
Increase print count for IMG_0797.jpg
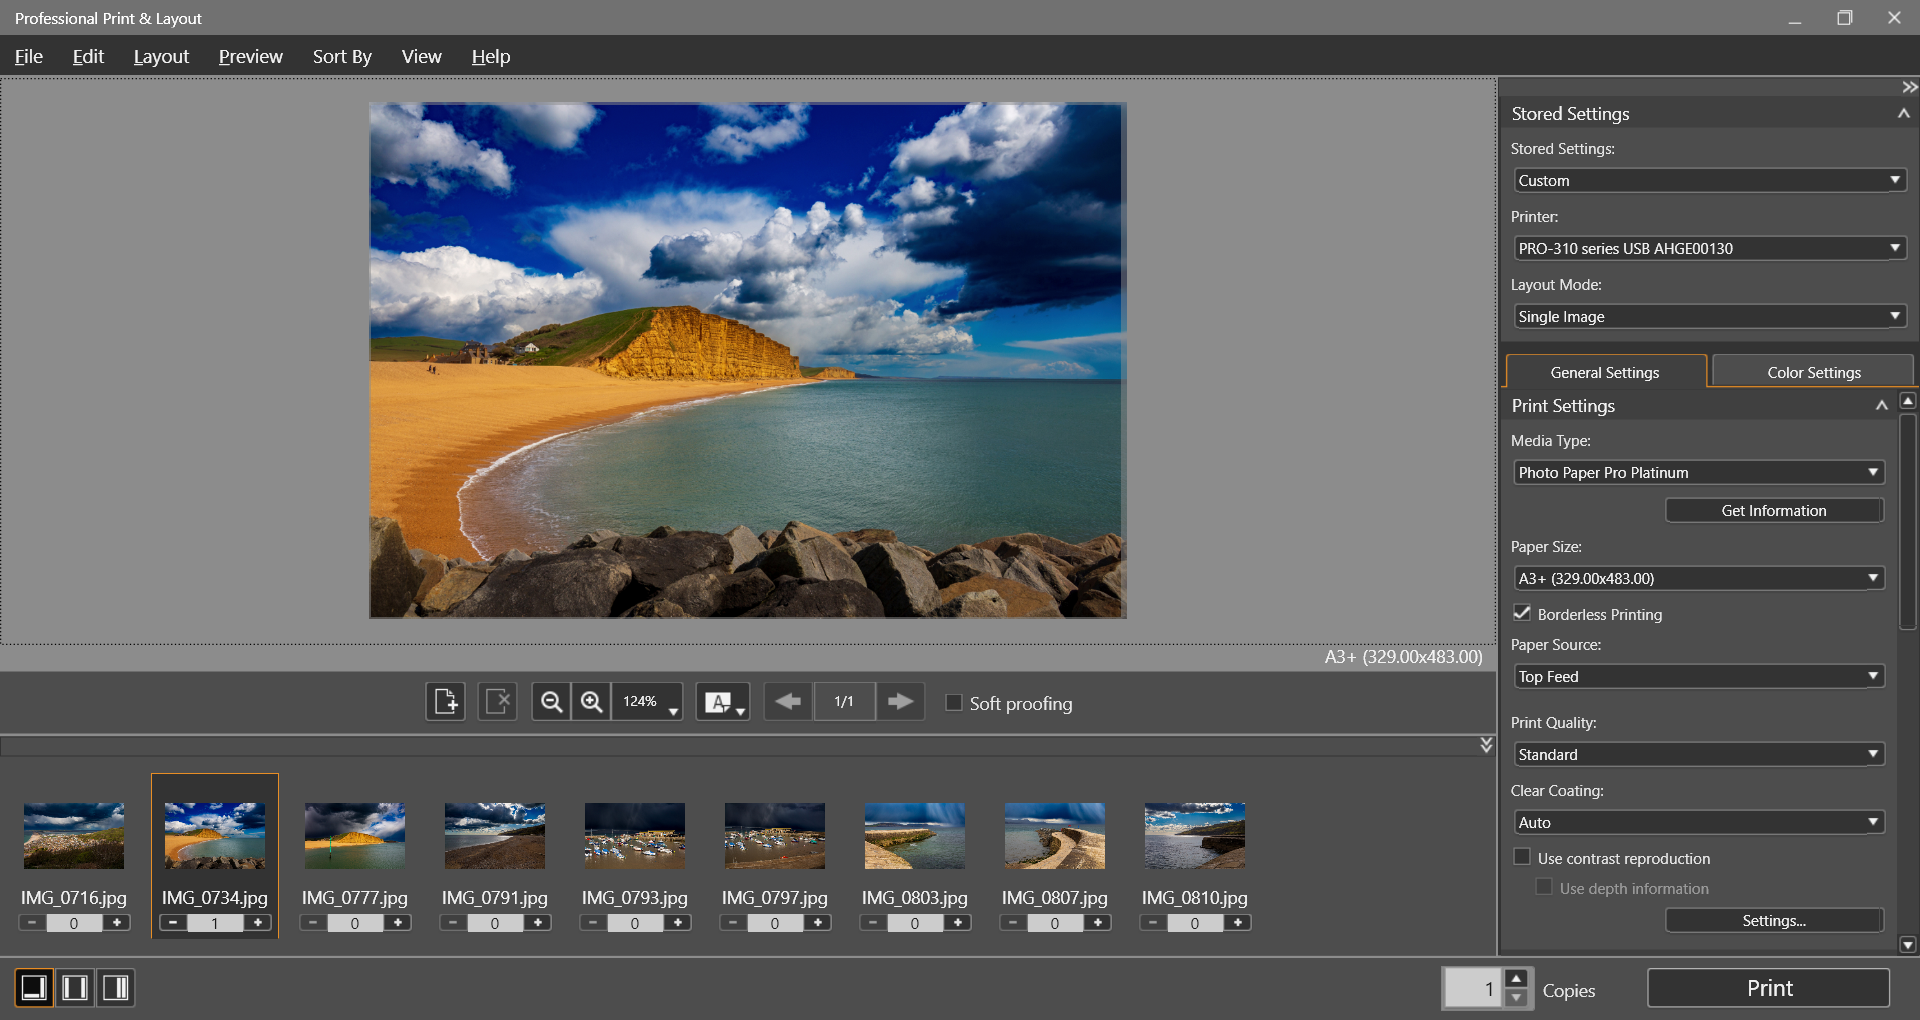(818, 923)
